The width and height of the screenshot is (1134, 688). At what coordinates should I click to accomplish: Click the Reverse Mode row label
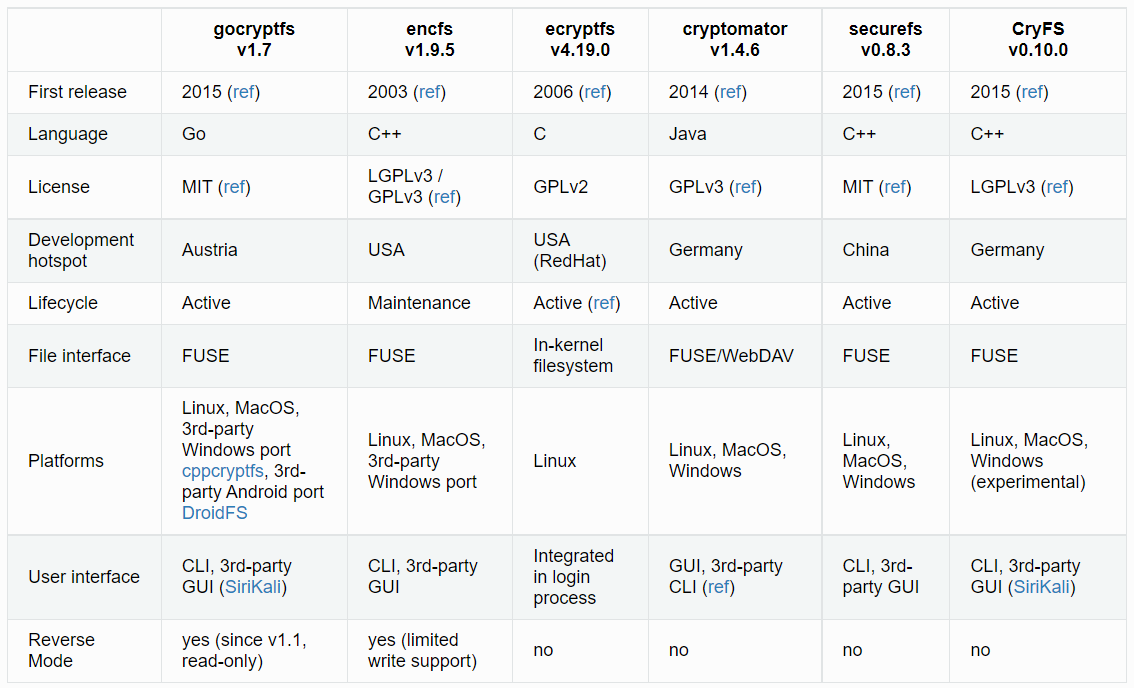click(x=61, y=650)
